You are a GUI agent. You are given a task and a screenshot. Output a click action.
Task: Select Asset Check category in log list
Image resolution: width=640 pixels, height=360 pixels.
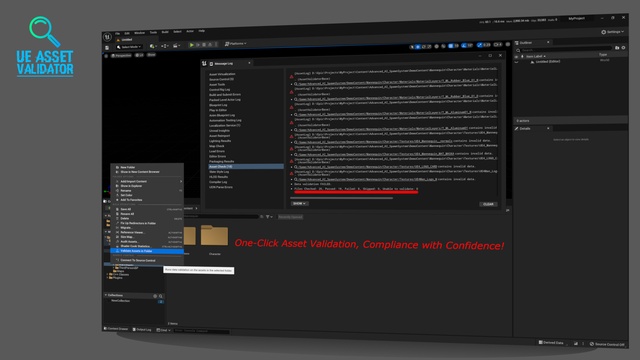tap(246, 167)
